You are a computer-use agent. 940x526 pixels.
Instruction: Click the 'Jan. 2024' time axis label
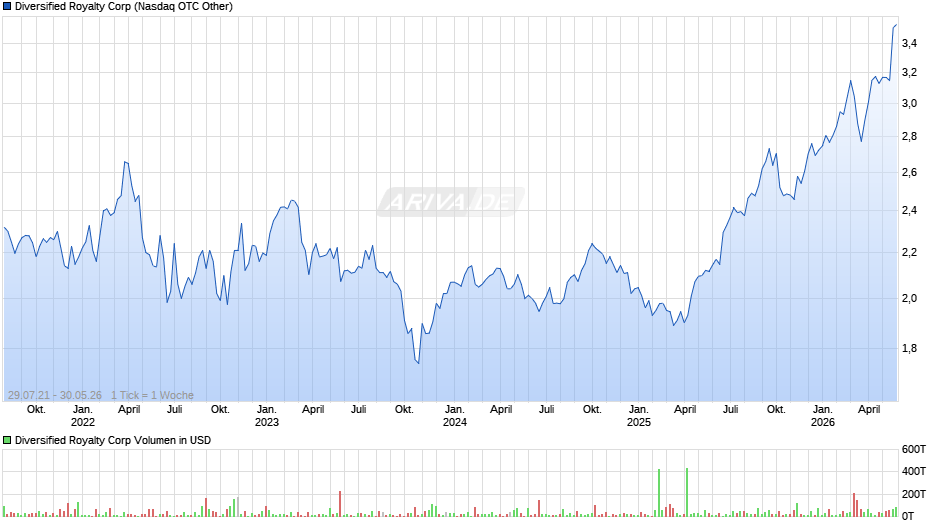click(x=454, y=416)
